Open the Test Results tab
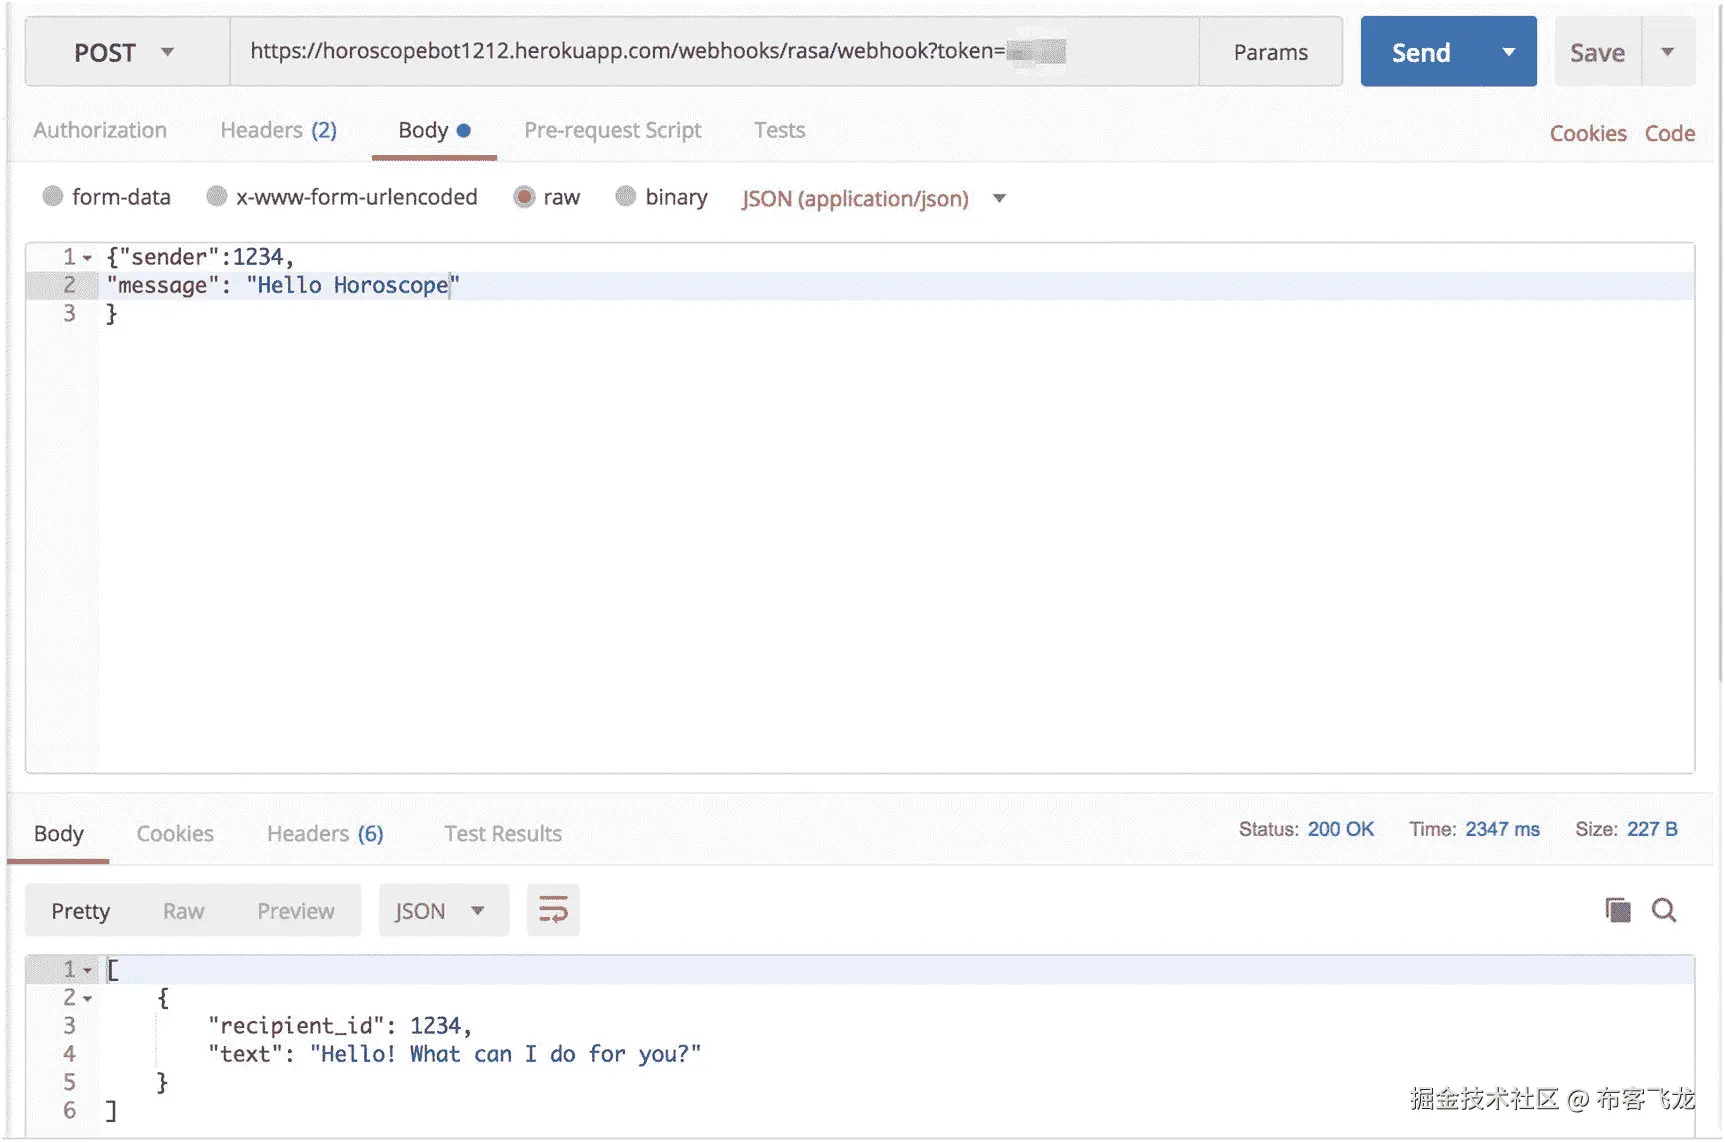The height and width of the screenshot is (1142, 1725). (x=503, y=833)
